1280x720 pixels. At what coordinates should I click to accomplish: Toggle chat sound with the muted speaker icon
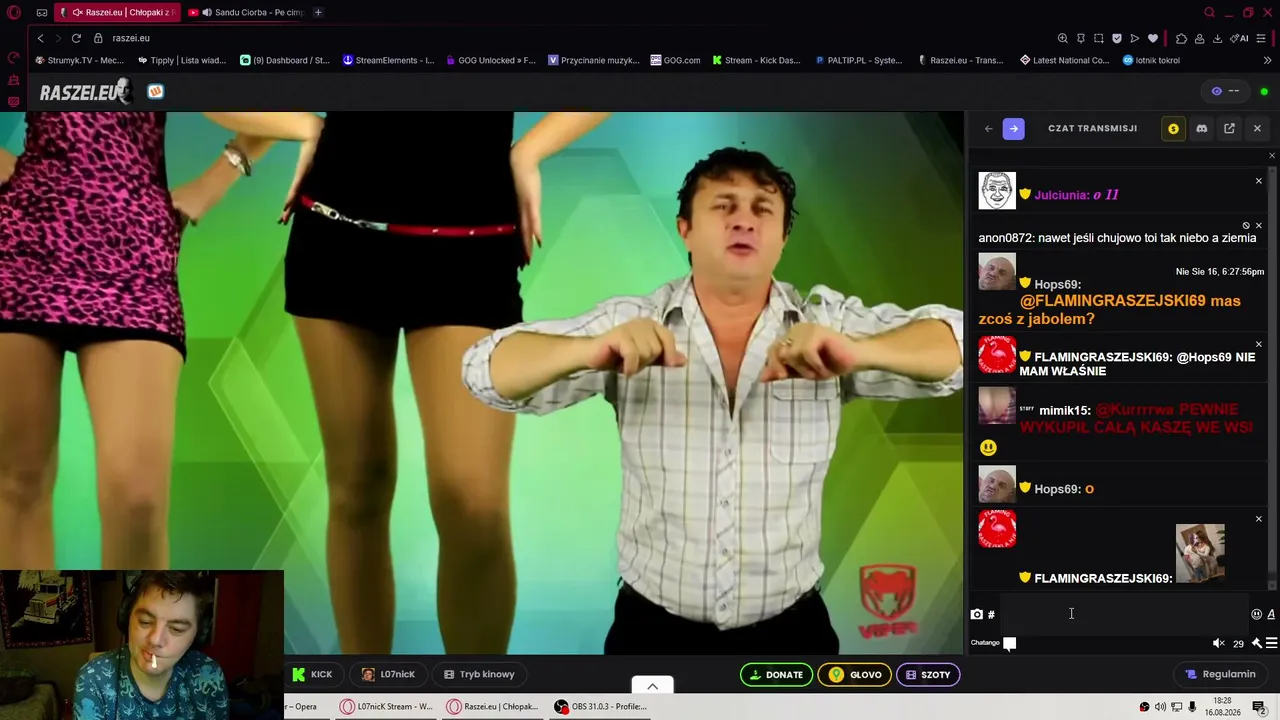coord(1218,643)
